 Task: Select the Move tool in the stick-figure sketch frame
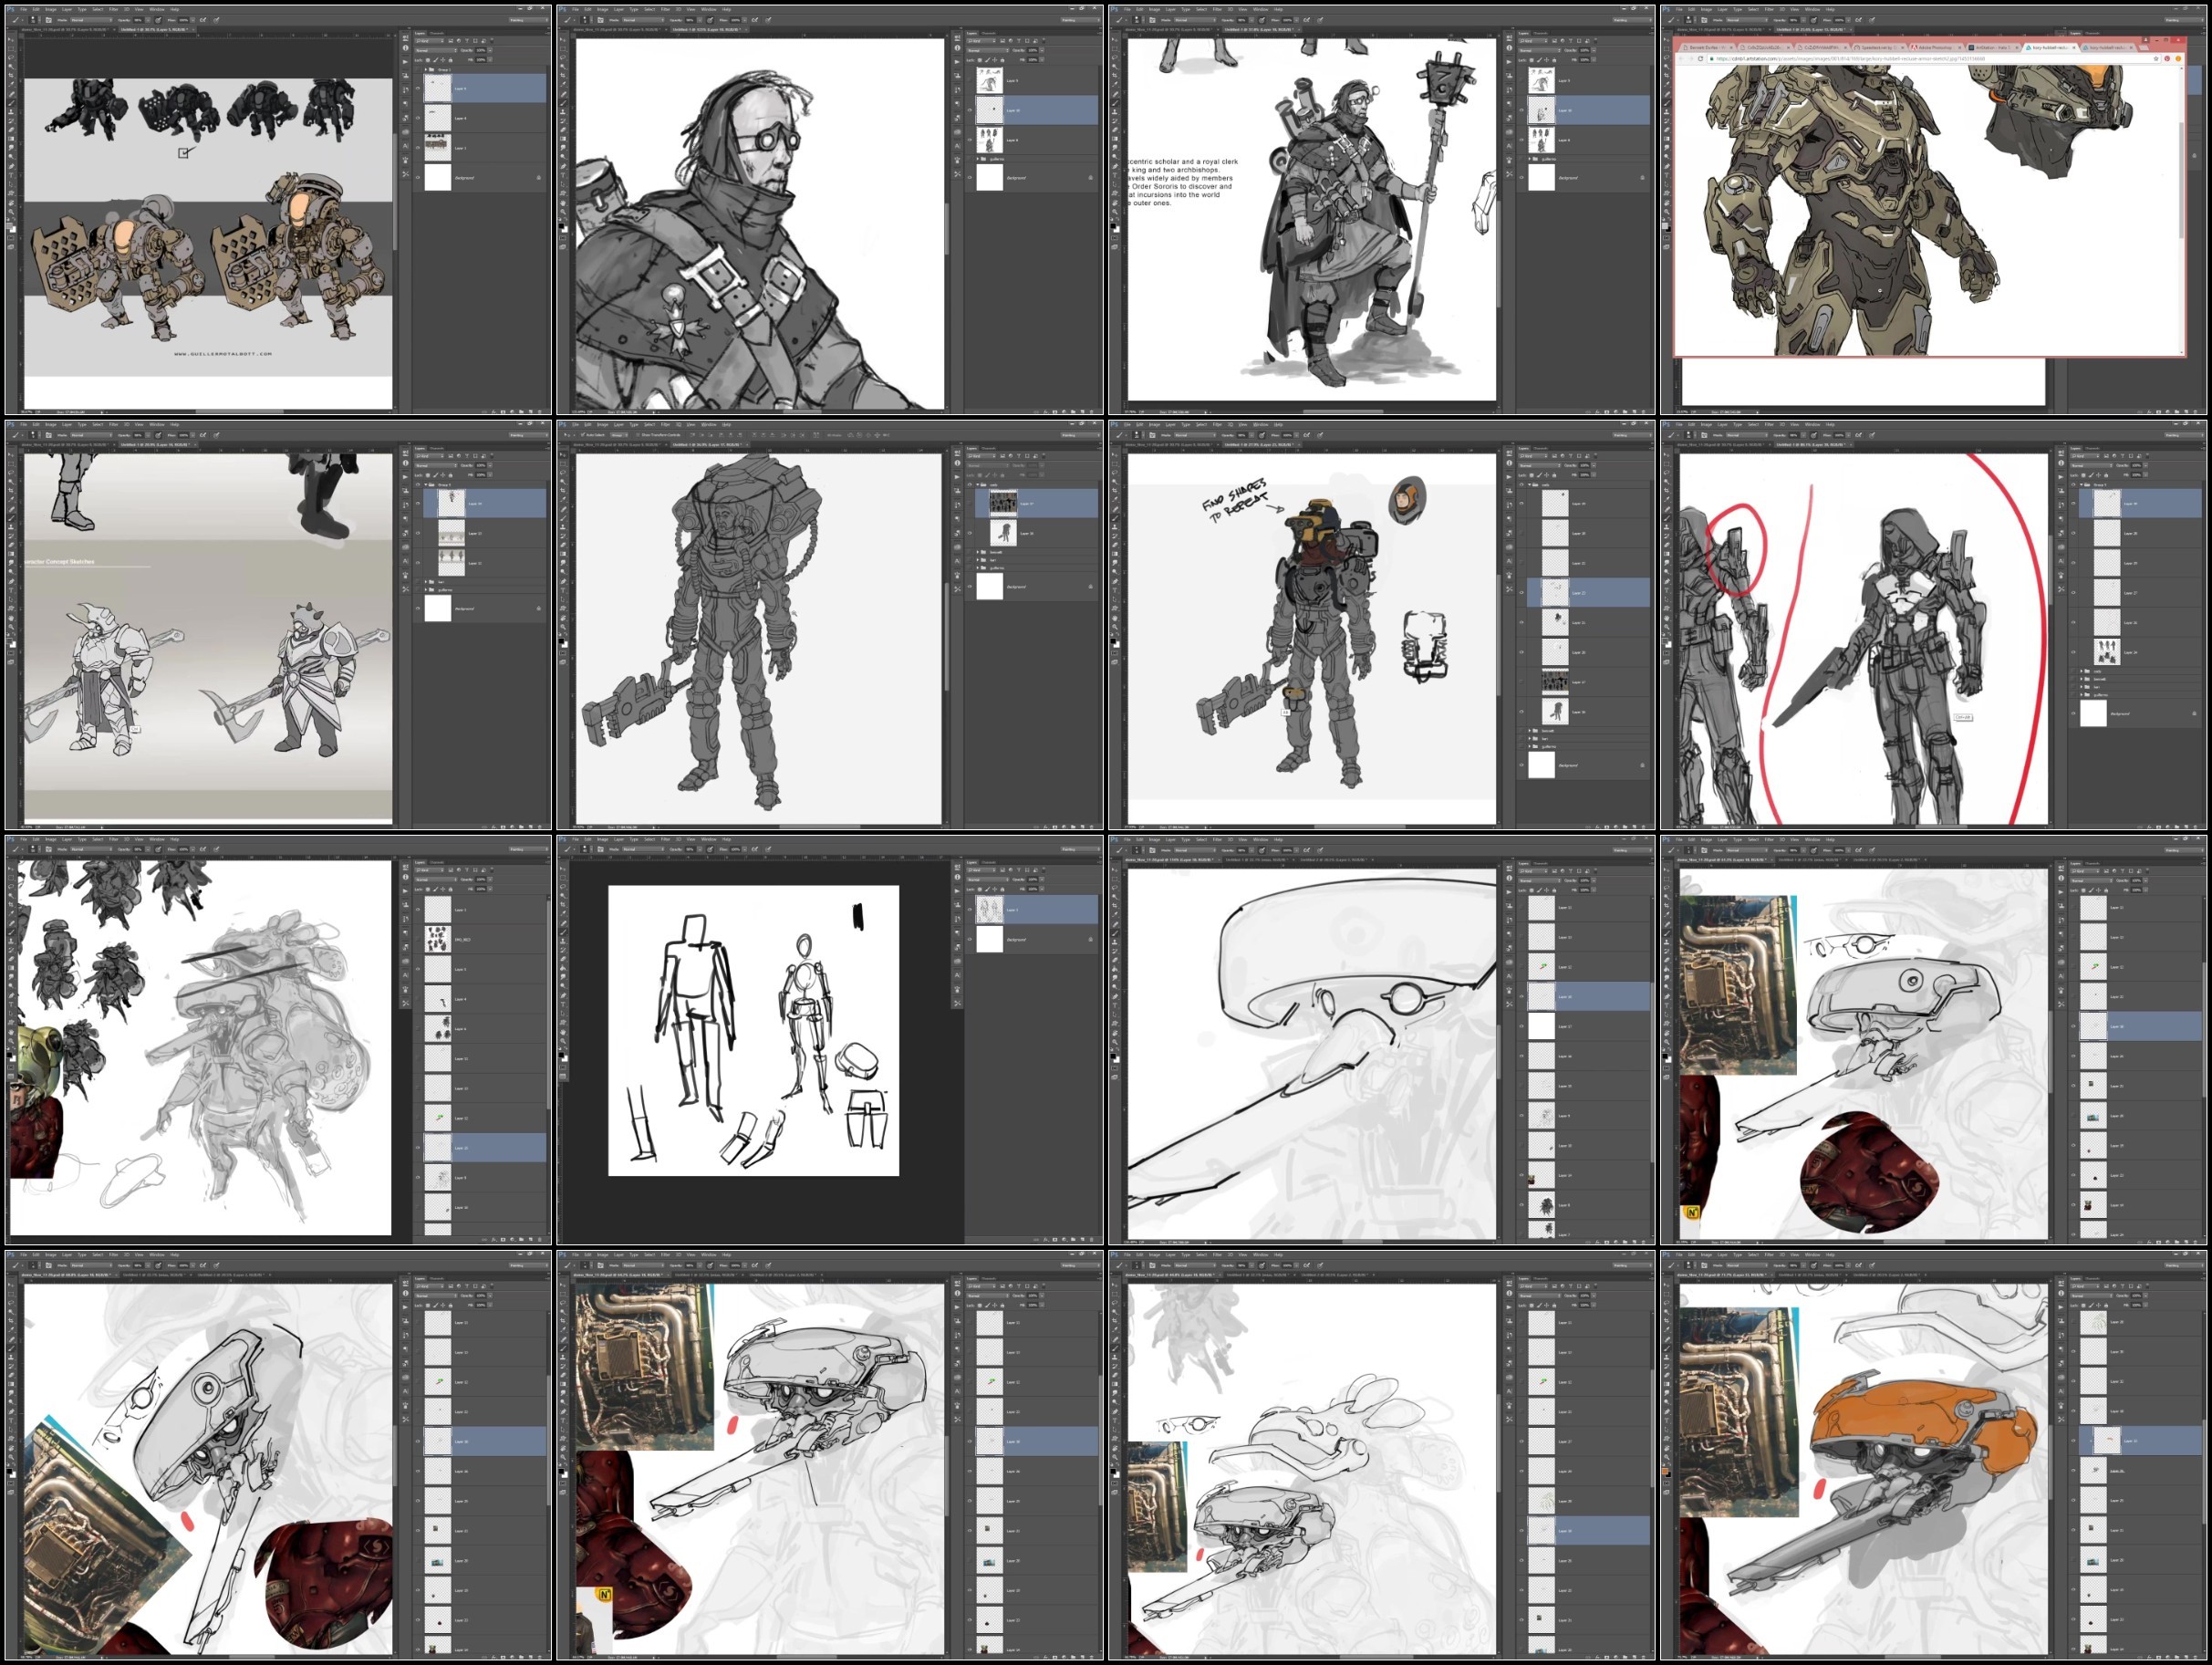[563, 869]
